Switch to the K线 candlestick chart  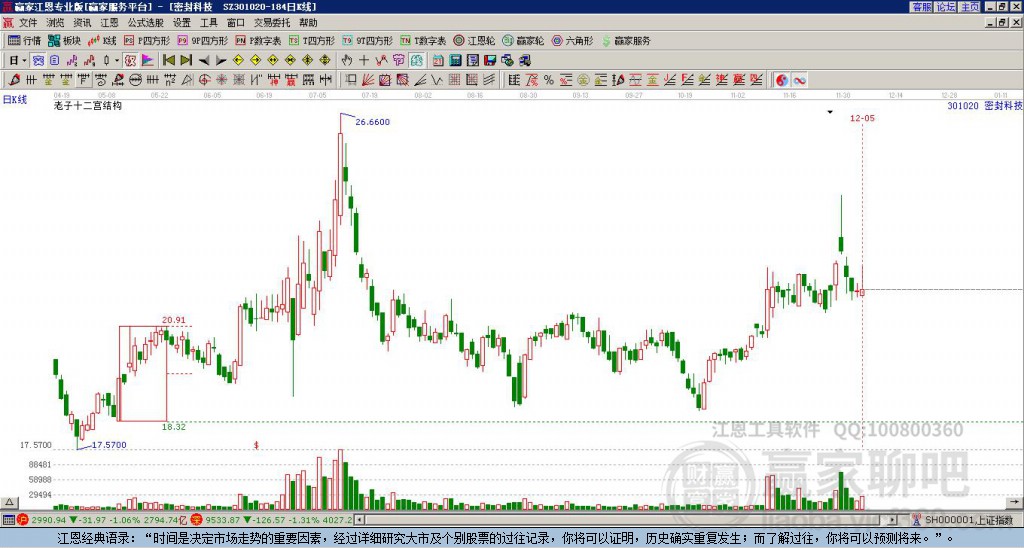click(102, 40)
